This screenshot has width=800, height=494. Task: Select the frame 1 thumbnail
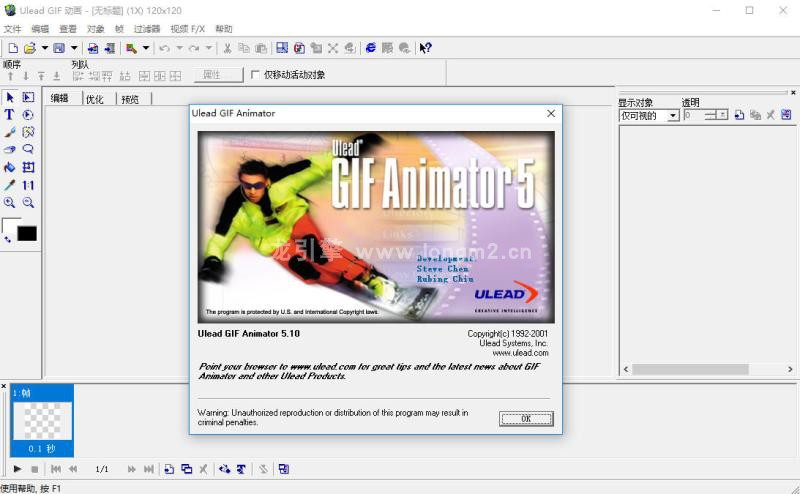click(x=42, y=421)
